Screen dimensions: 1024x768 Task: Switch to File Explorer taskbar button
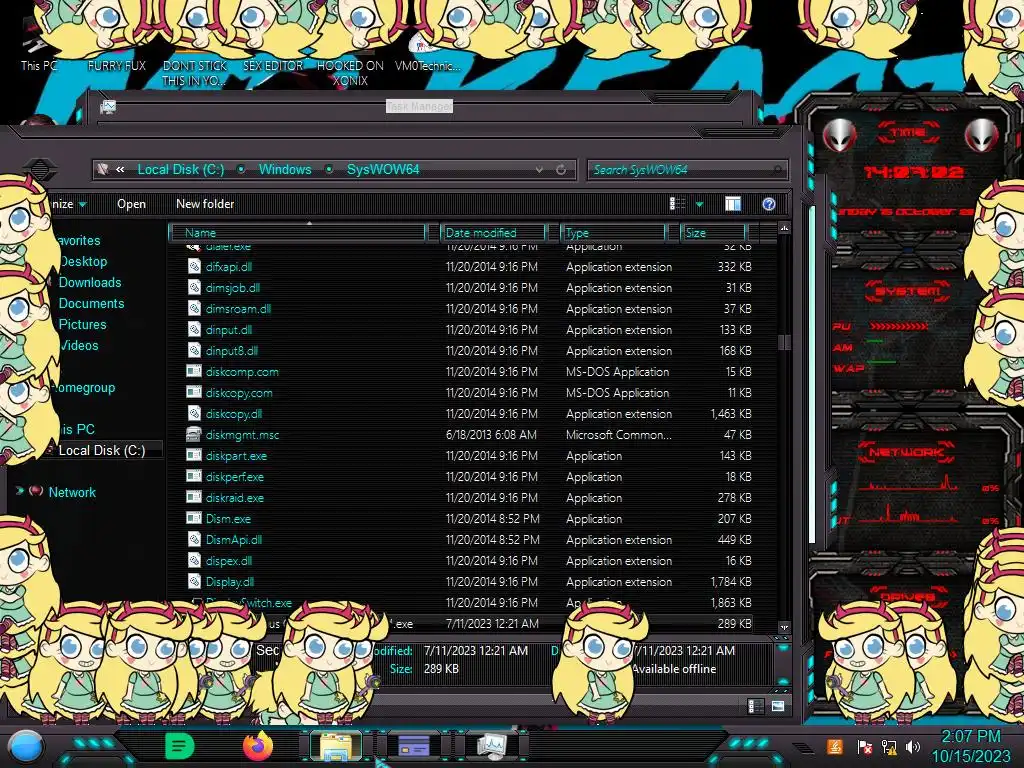pyautogui.click(x=336, y=746)
